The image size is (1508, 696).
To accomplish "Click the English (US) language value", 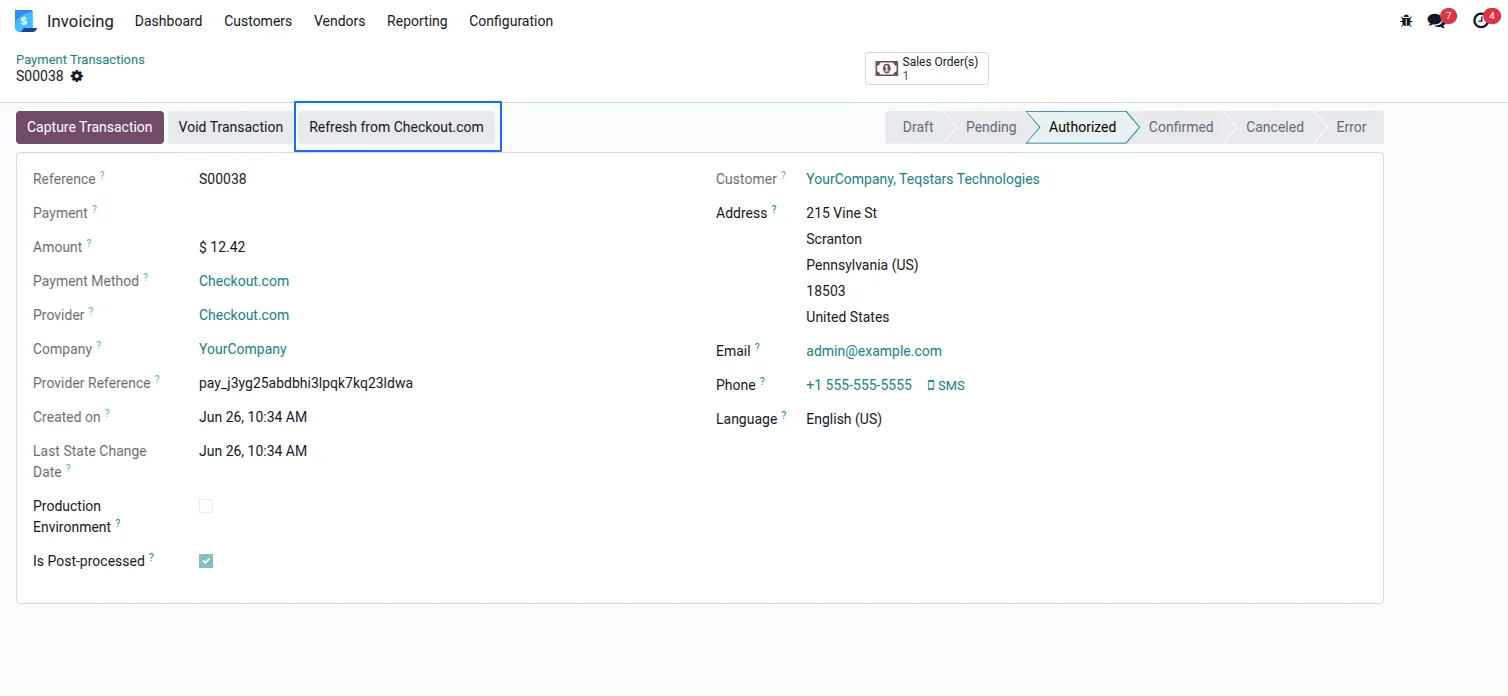I will tap(844, 419).
